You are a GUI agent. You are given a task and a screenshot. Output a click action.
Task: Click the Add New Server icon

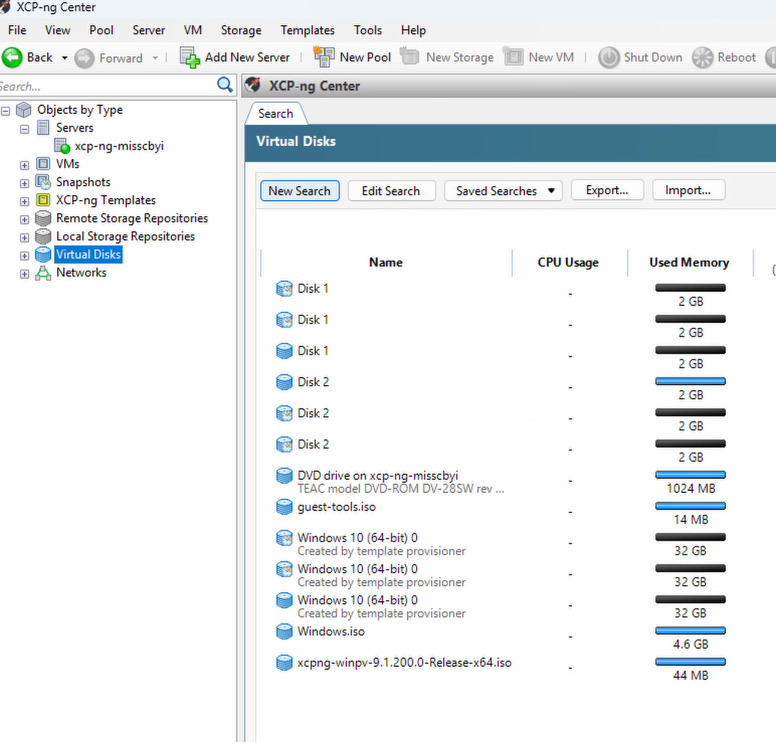190,57
